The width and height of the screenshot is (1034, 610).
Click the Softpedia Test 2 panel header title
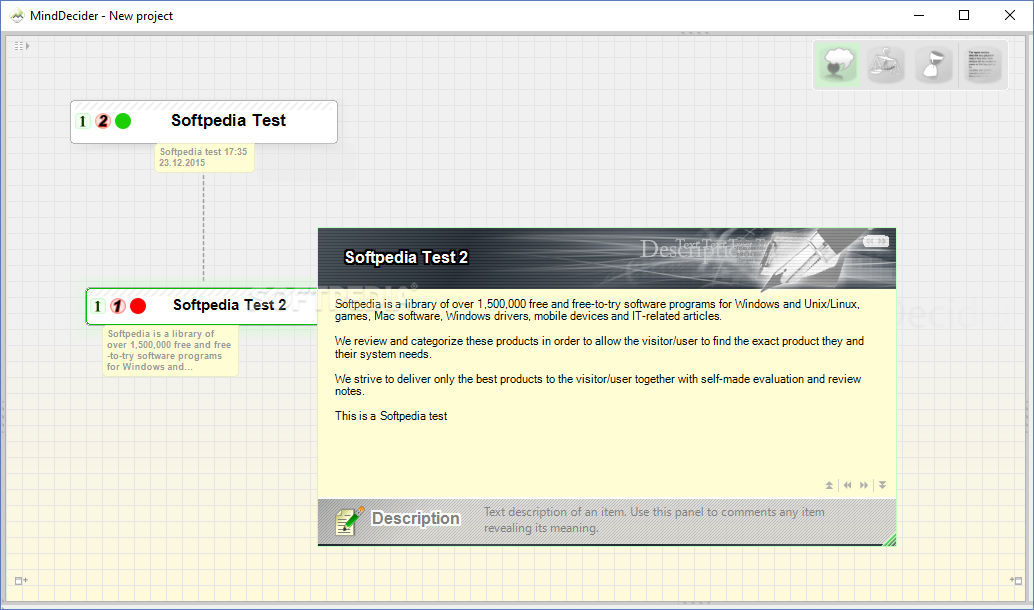pos(406,257)
